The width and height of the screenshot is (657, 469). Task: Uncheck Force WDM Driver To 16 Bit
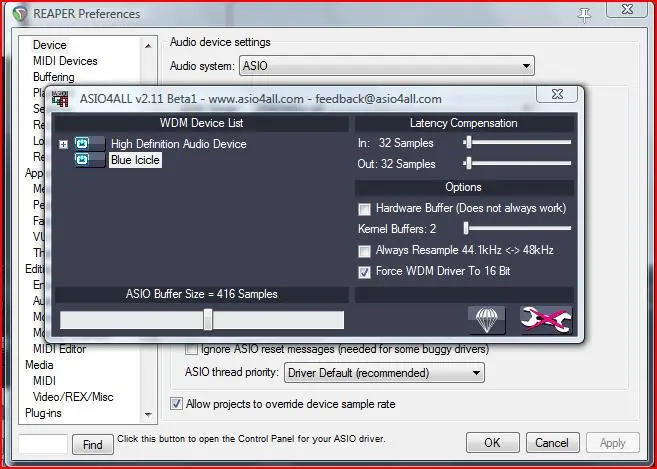pyautogui.click(x=365, y=272)
